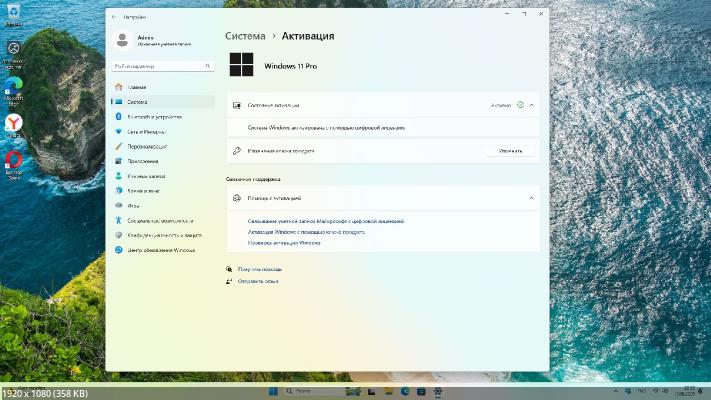Open Персонализация in the sidebar
711x400 pixels.
pos(163,146)
